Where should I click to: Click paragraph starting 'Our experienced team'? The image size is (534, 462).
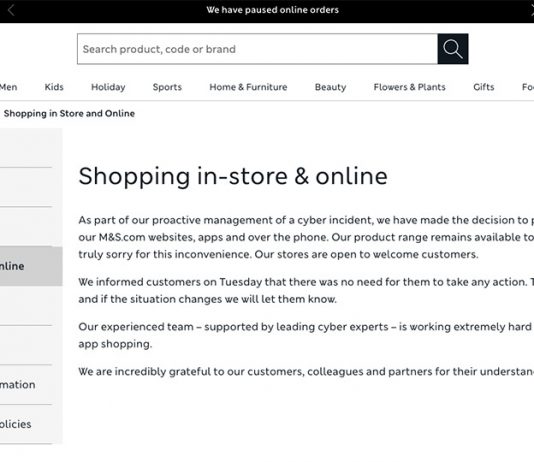tap(306, 335)
